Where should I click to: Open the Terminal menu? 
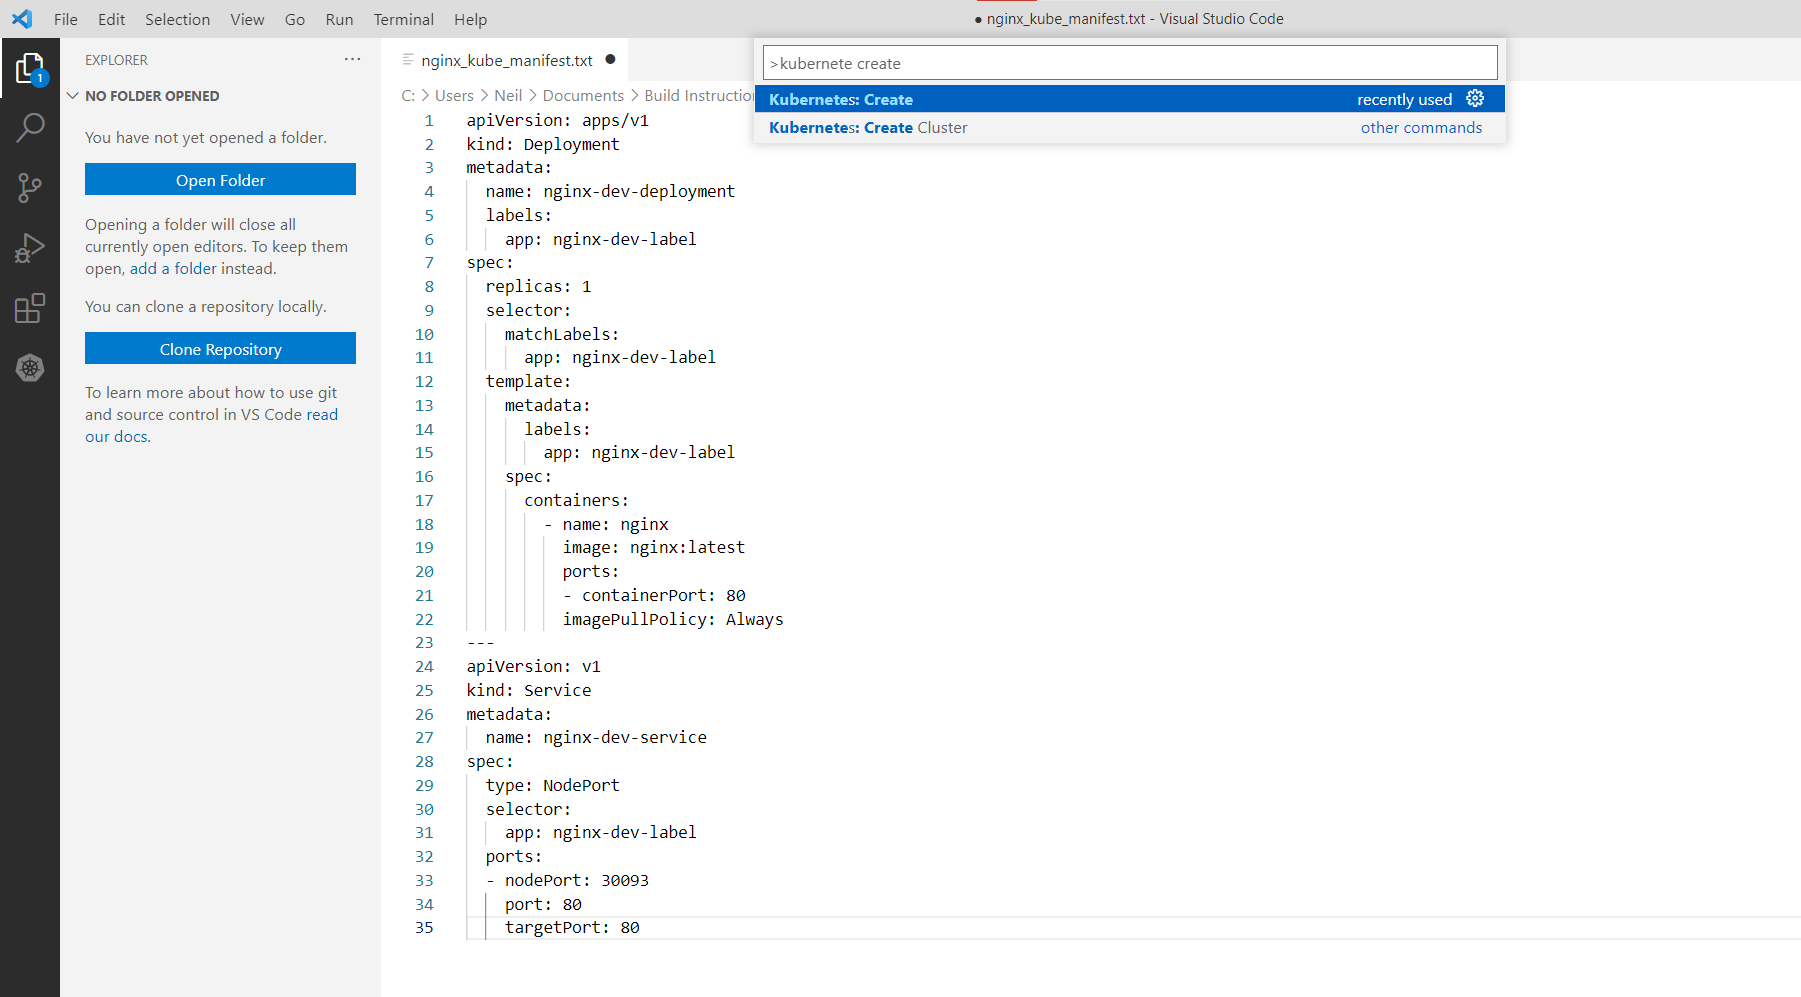(x=403, y=19)
